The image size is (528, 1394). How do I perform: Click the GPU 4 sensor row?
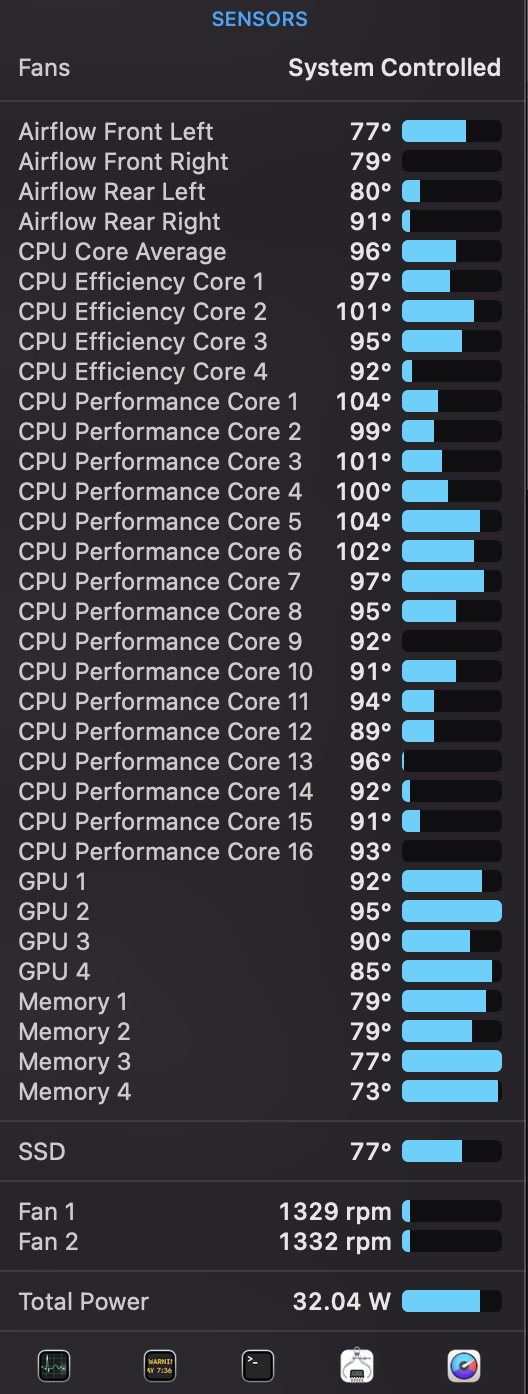click(x=260, y=972)
